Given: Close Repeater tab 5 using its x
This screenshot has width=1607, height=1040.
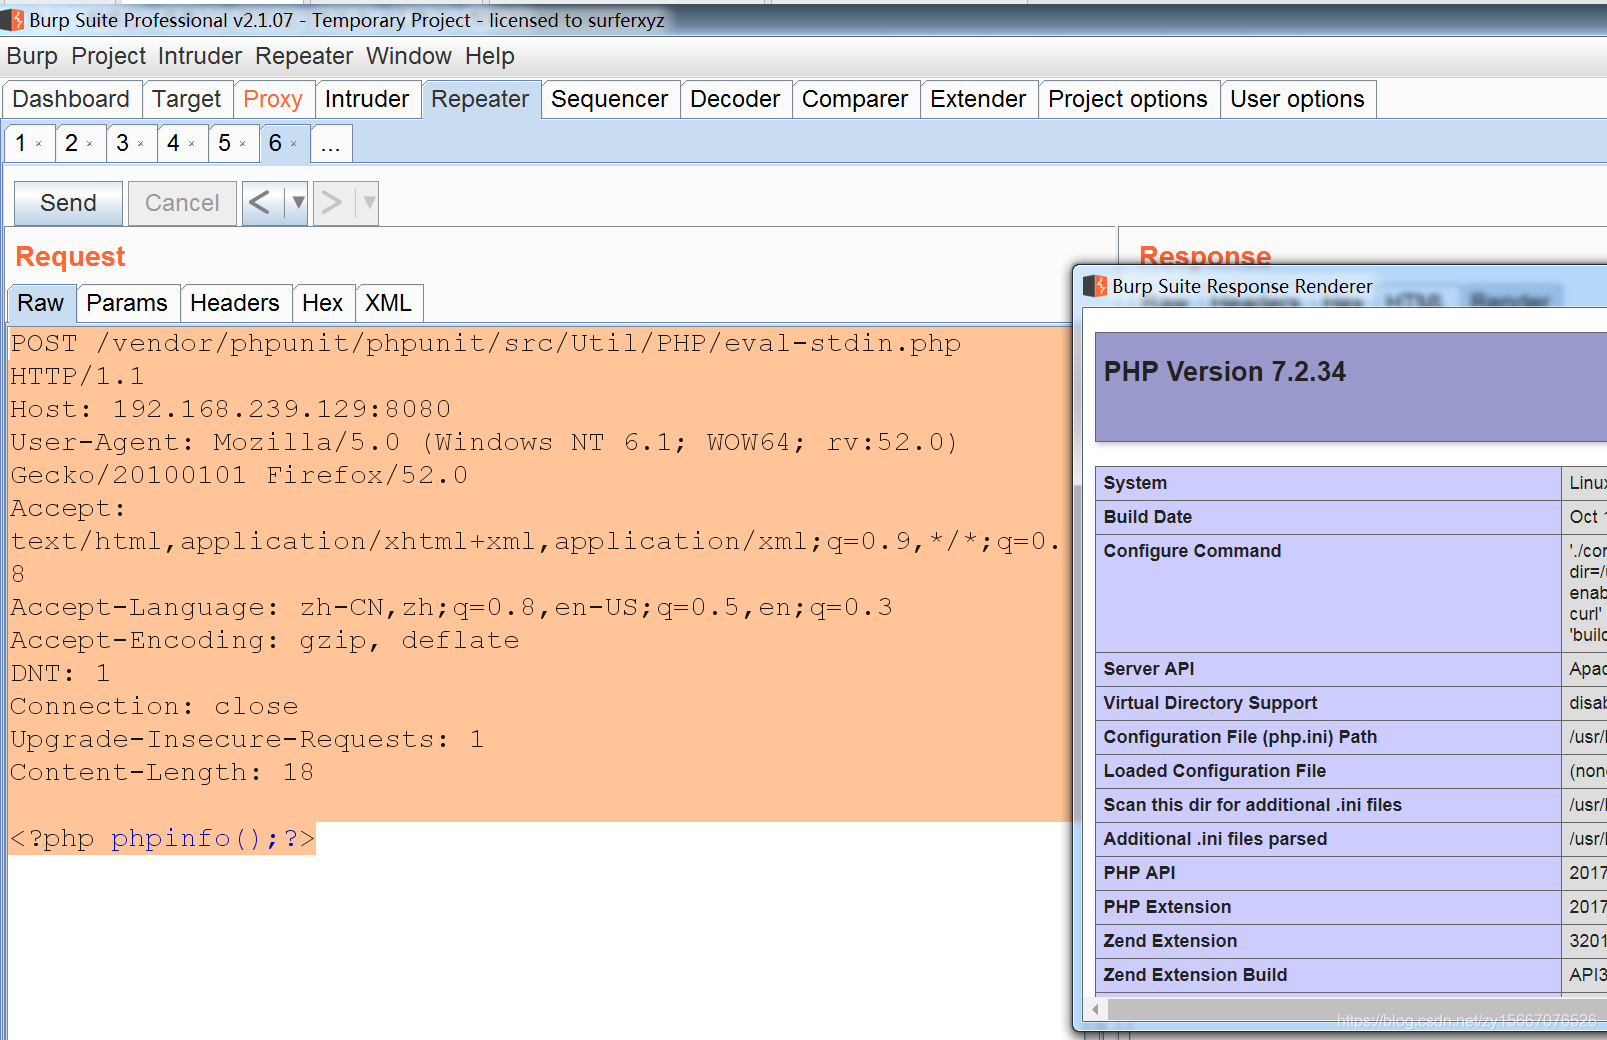Looking at the screenshot, I should click(x=242, y=144).
